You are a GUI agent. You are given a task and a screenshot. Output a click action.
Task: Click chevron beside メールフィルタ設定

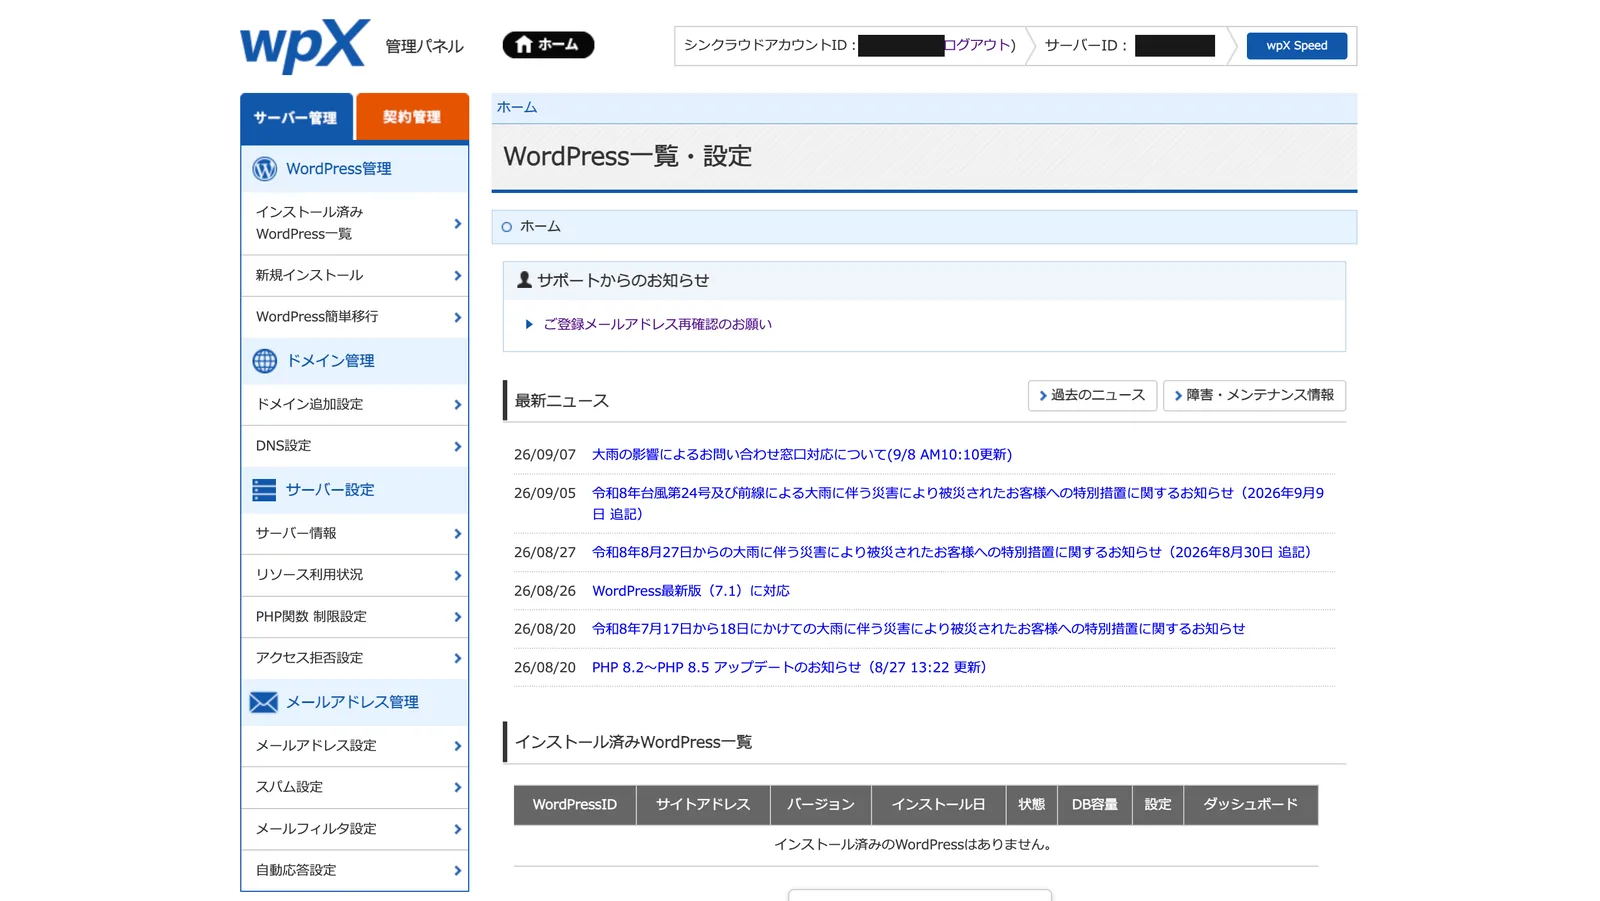pos(457,829)
